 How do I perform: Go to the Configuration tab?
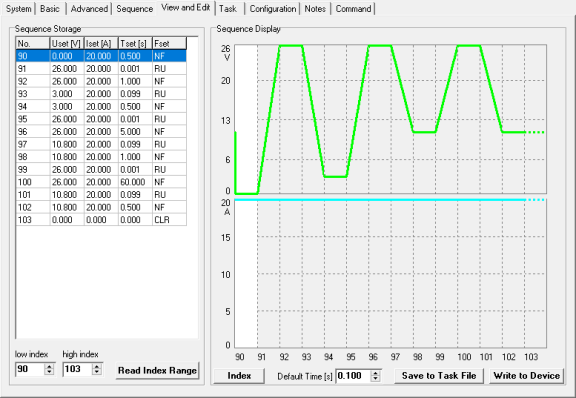273,9
